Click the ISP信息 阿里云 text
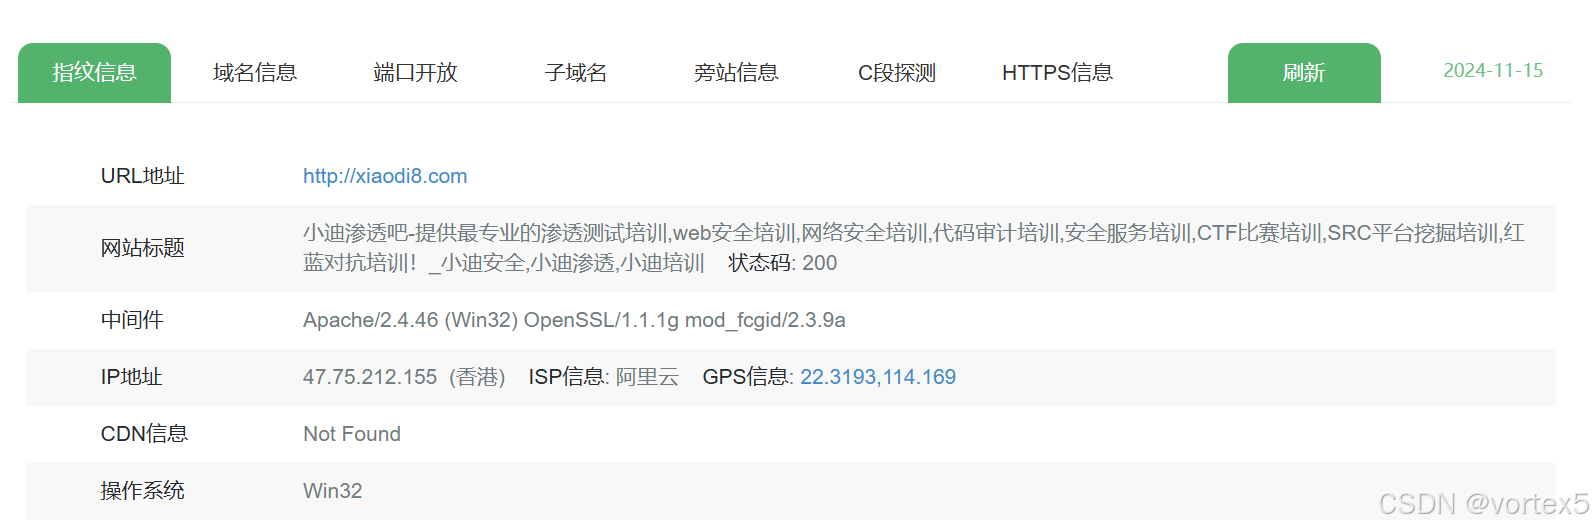Image resolution: width=1594 pixels, height=531 pixels. point(603,377)
